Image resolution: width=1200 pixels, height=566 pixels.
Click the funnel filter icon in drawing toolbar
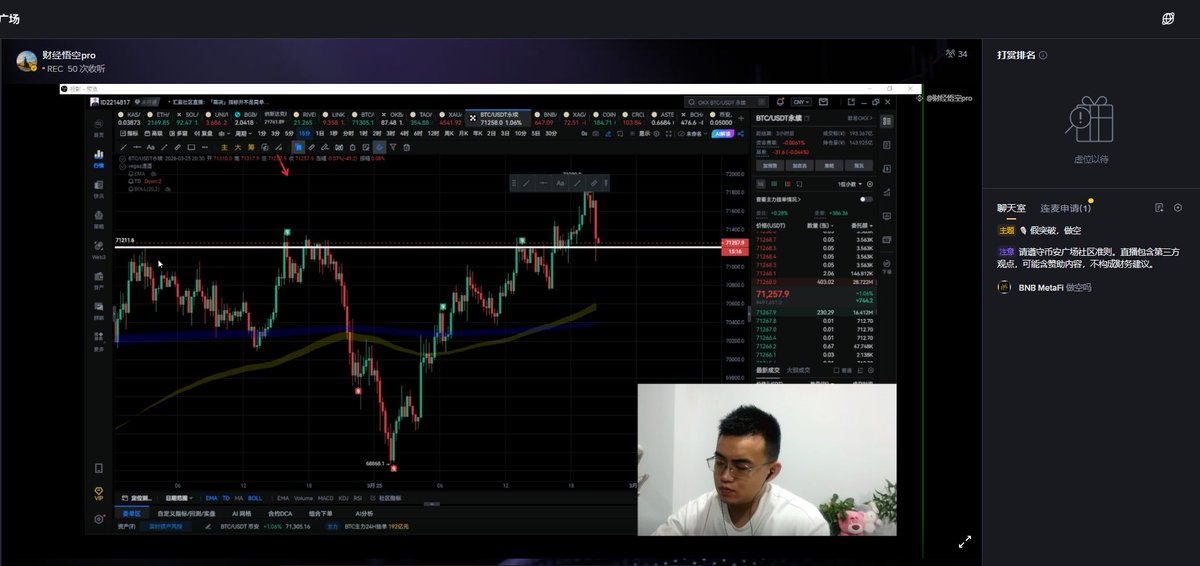pyautogui.click(x=393, y=147)
